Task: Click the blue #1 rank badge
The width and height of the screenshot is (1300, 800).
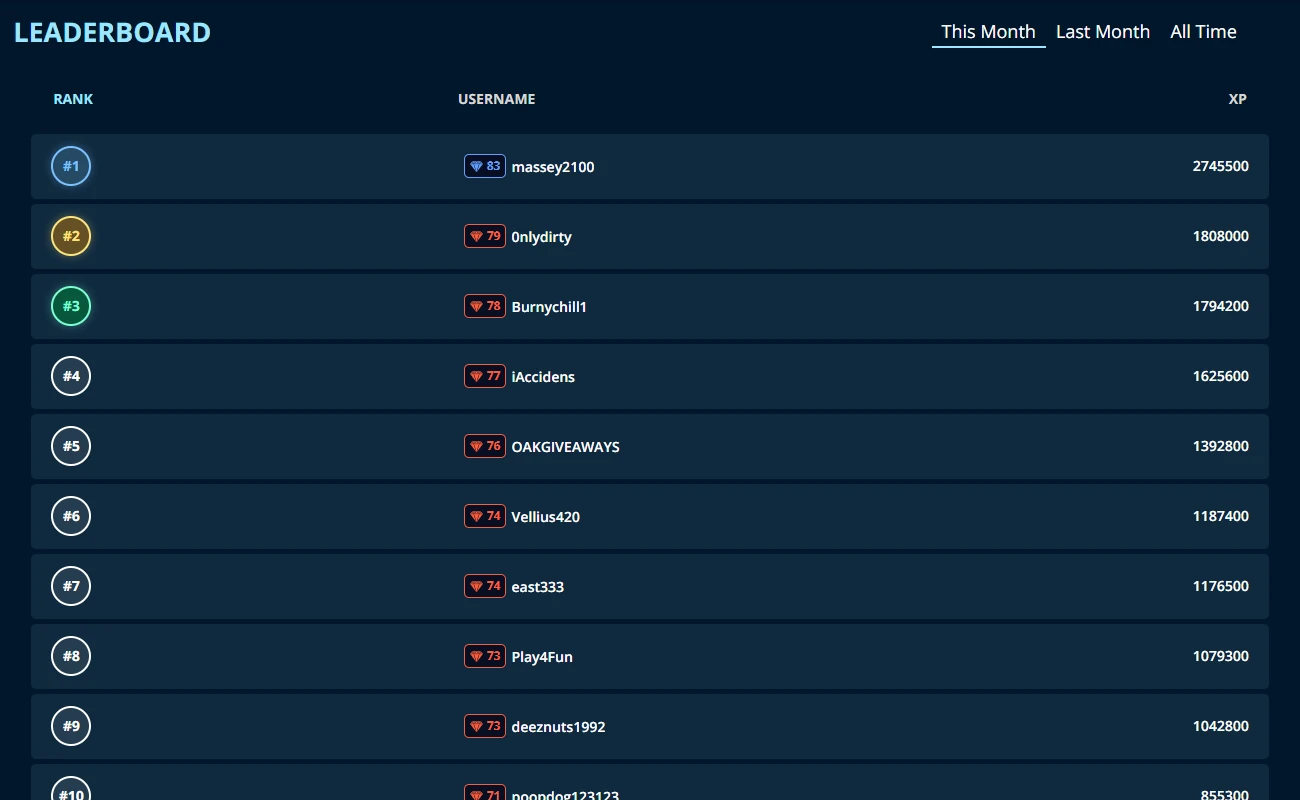Action: tap(71, 166)
